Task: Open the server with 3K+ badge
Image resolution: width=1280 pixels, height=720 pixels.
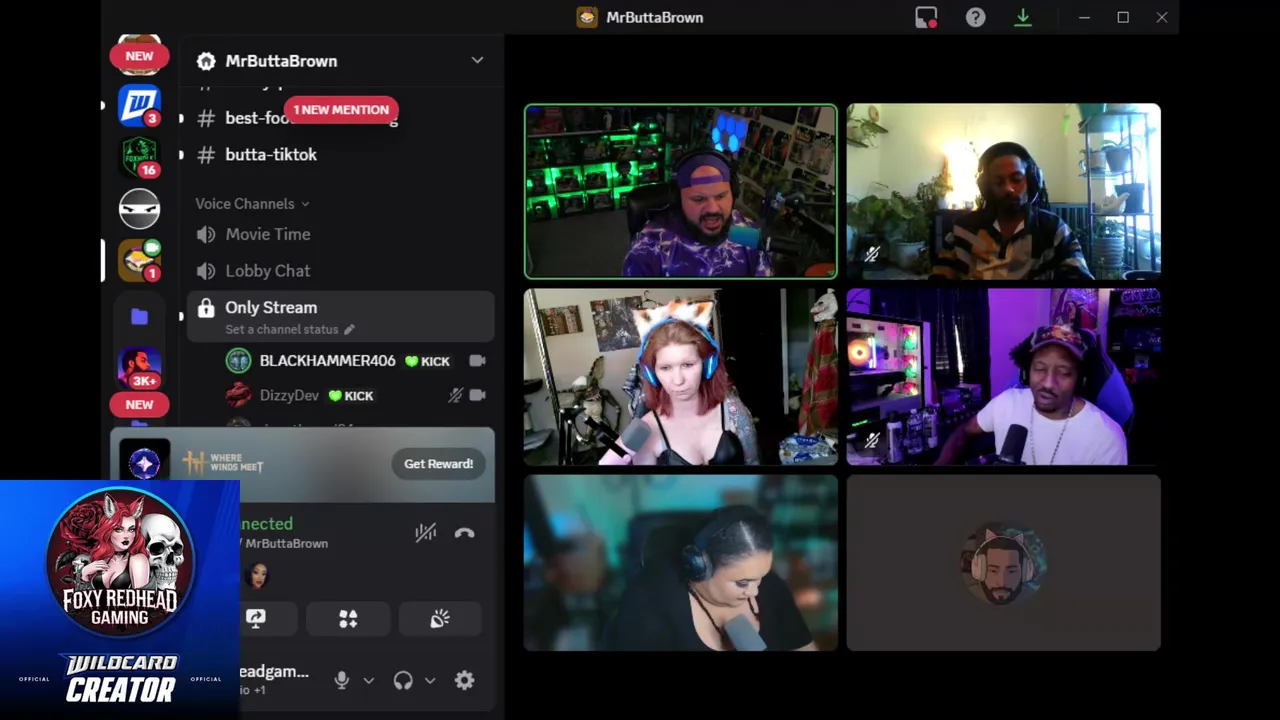Action: point(139,368)
